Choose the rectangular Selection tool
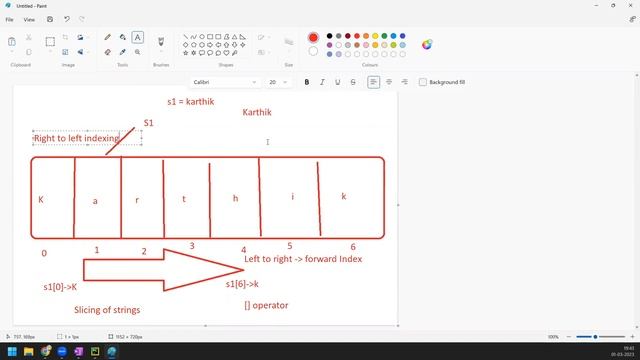 (50, 41)
